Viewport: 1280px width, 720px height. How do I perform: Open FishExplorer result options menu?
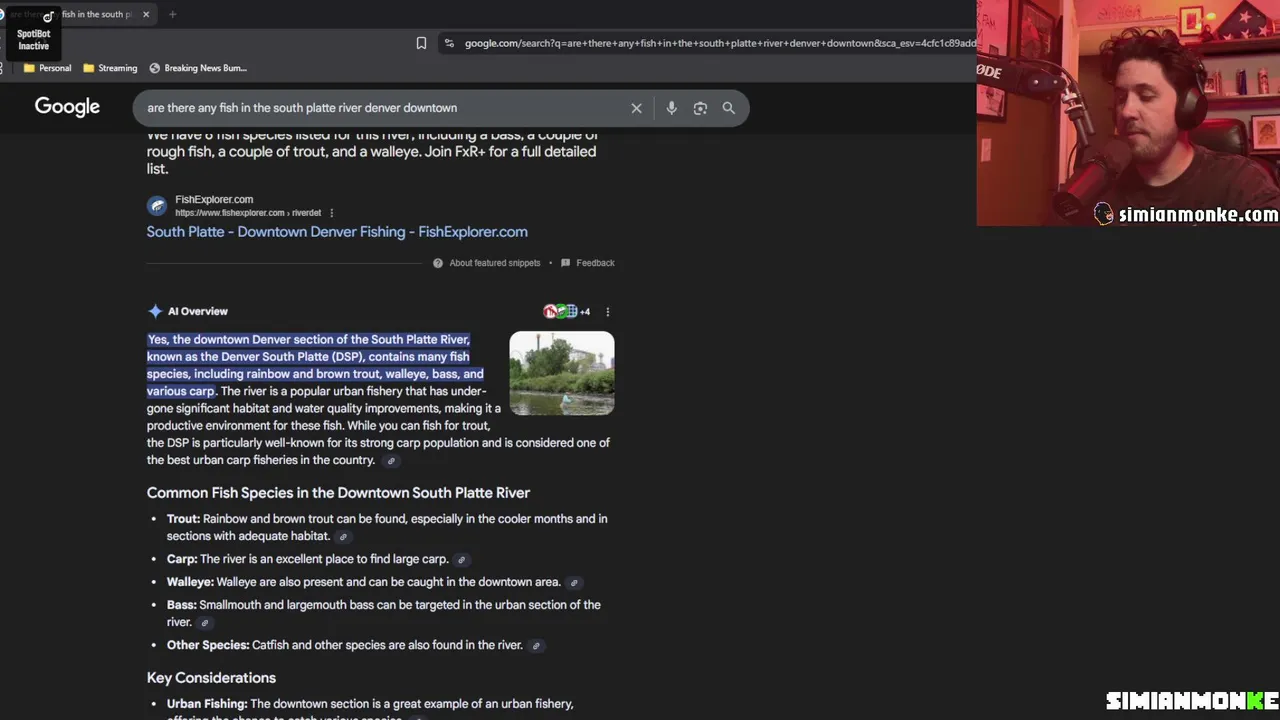point(331,213)
